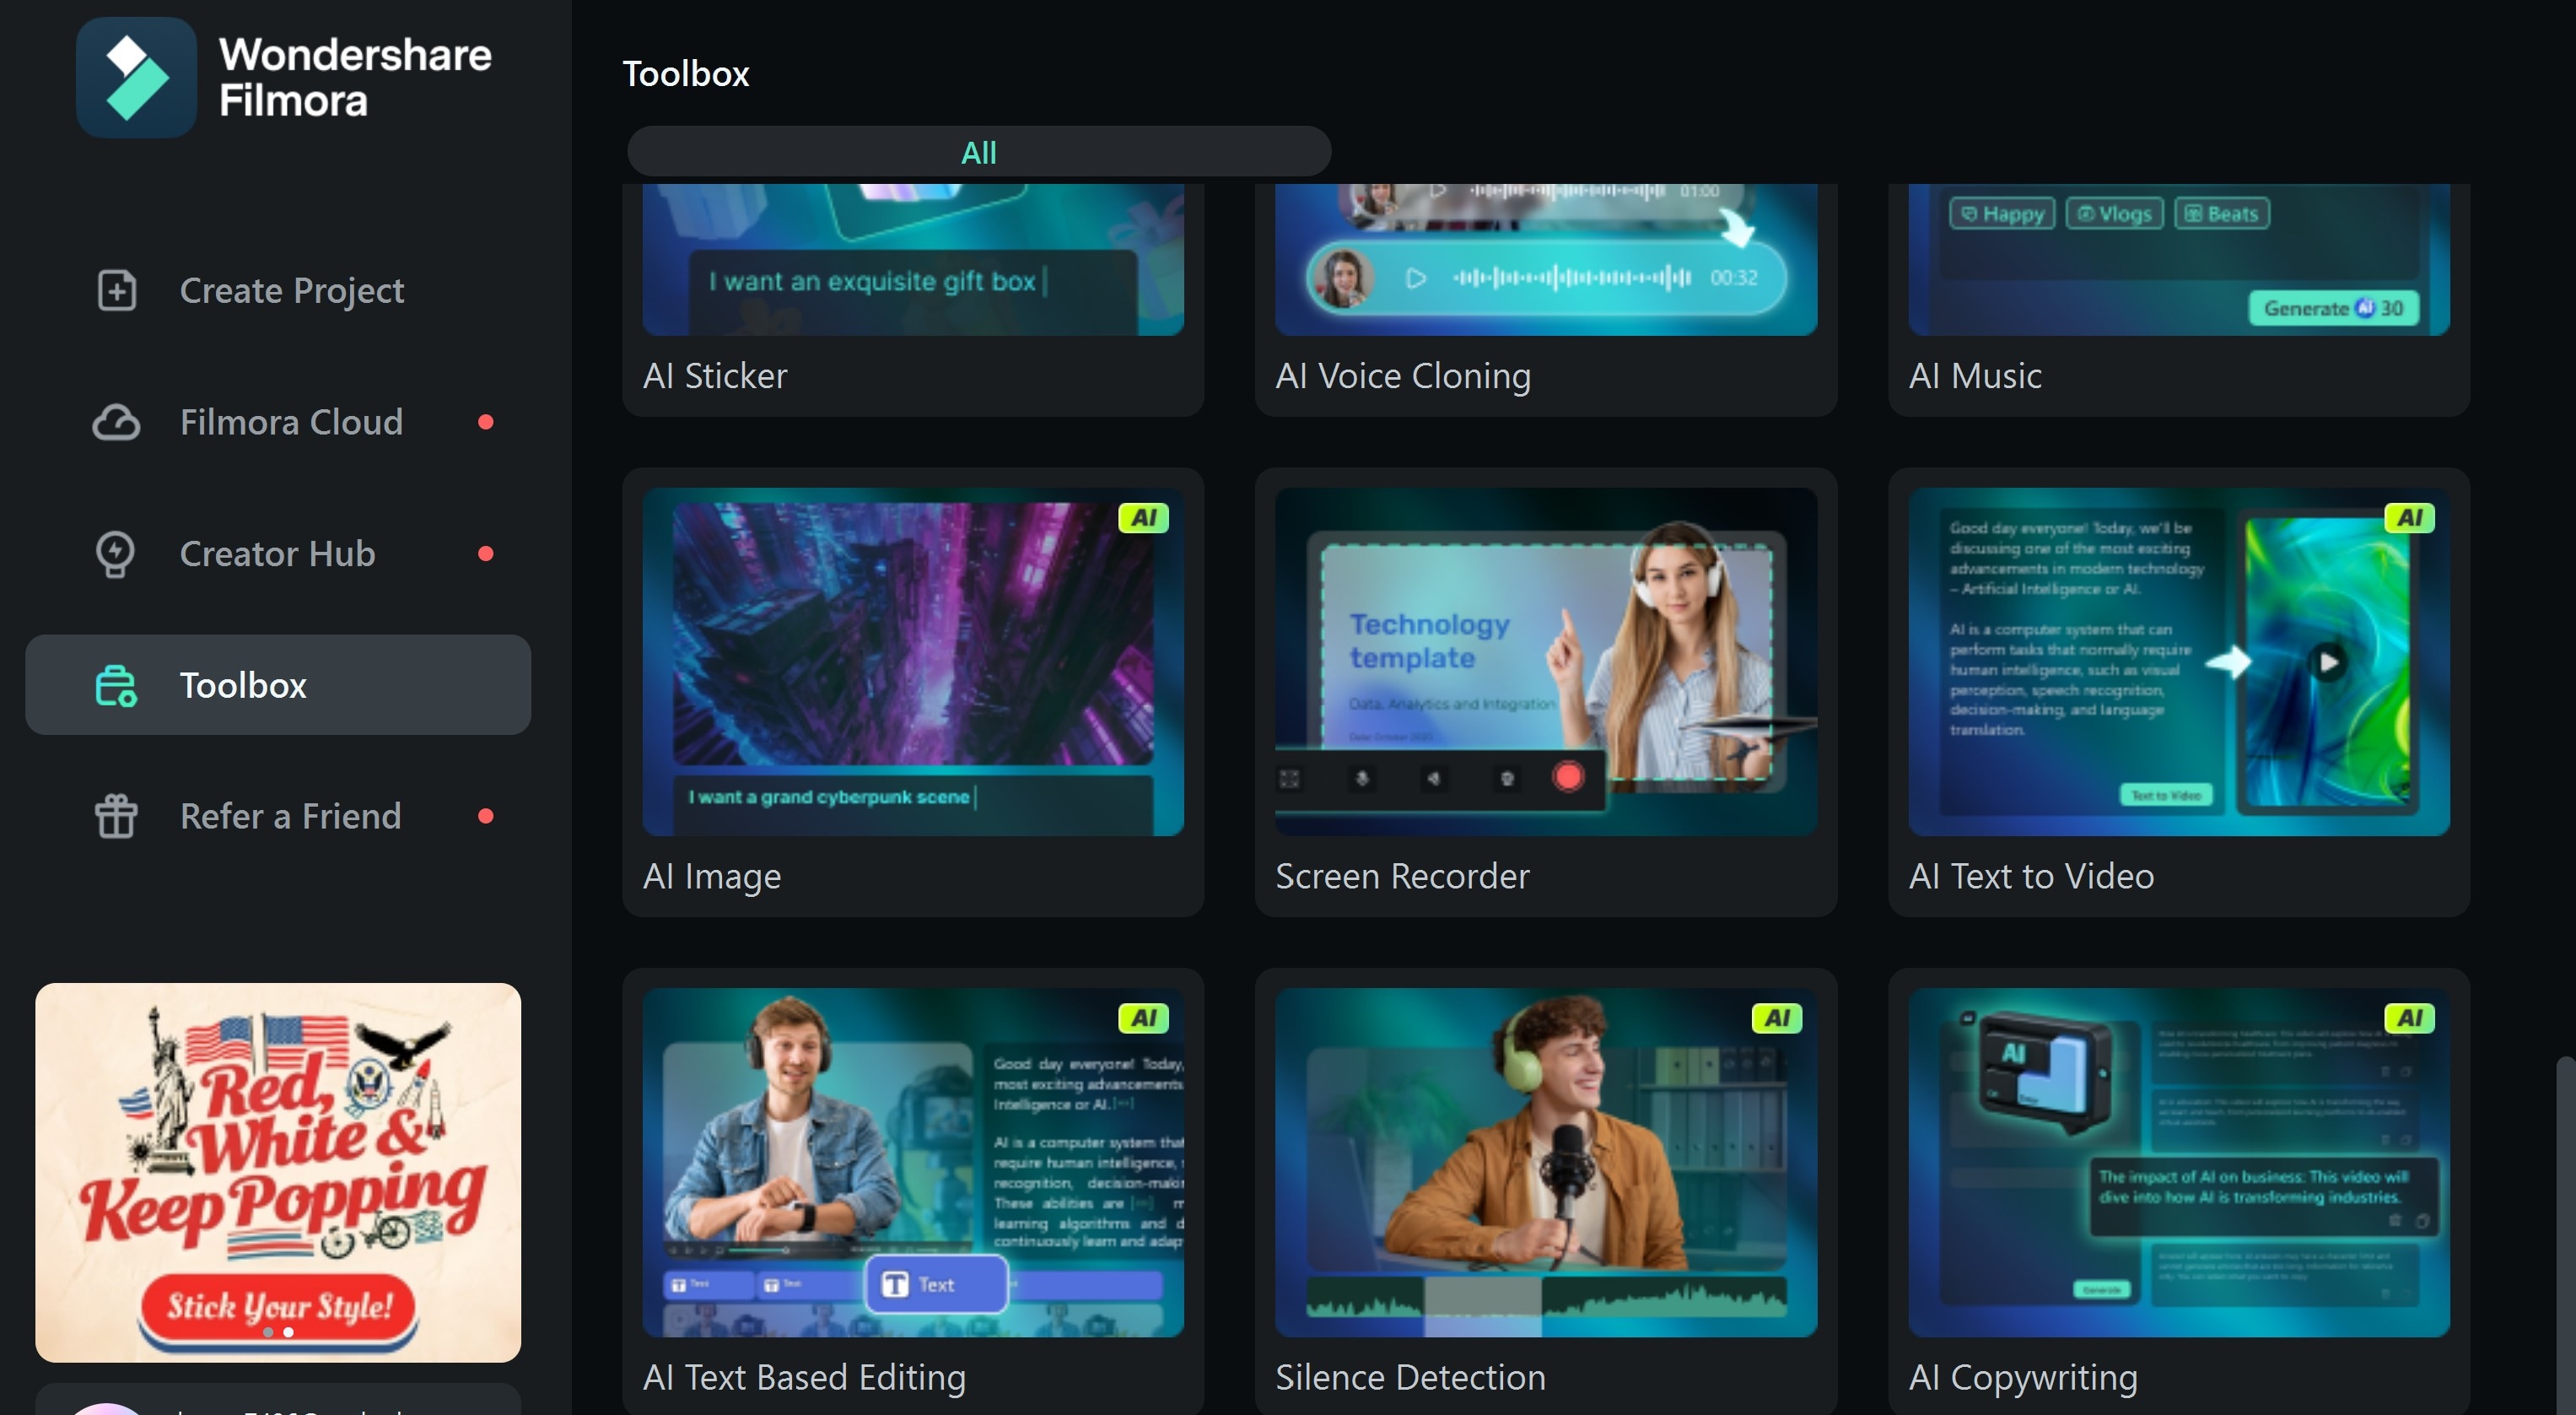
Task: Open Refer a Friend page
Action: (x=278, y=817)
